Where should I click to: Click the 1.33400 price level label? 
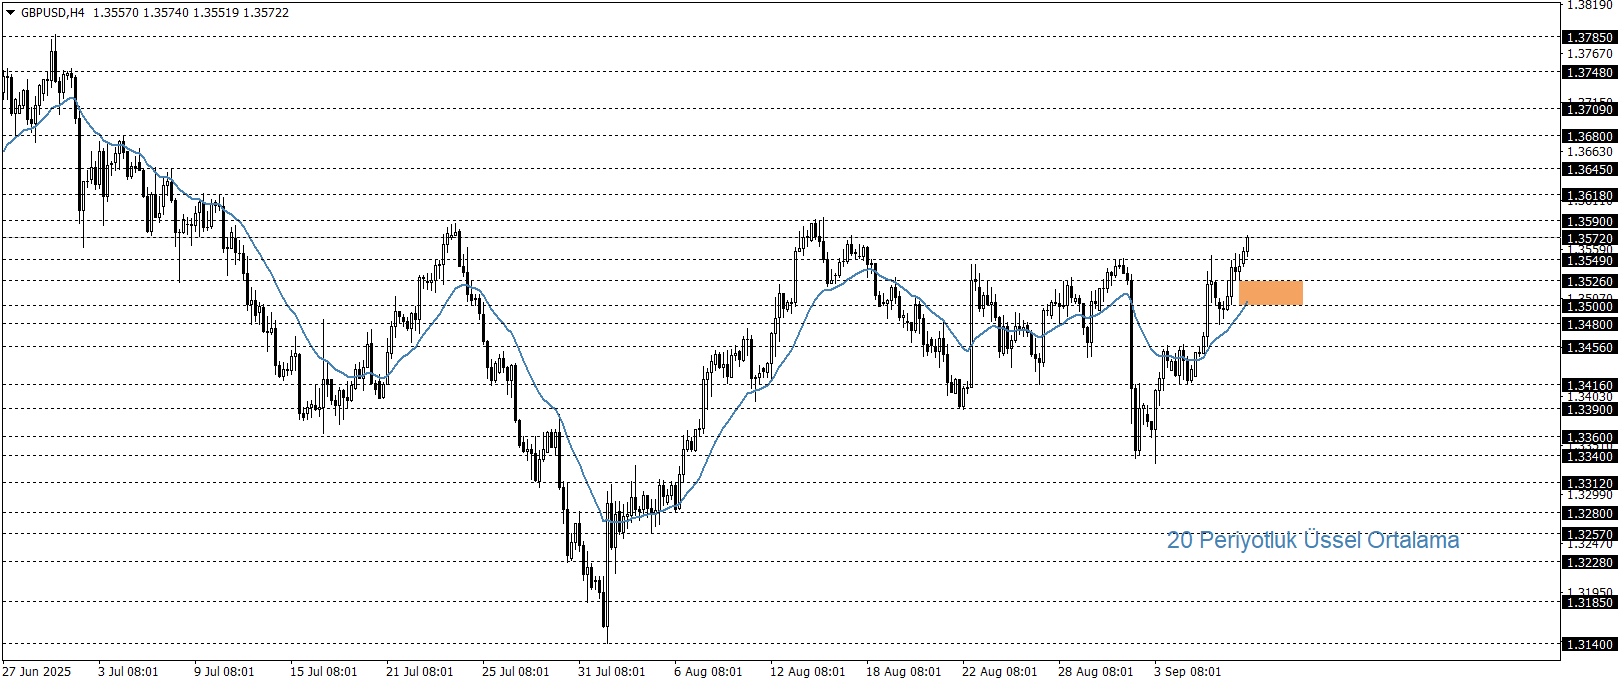pyautogui.click(x=1589, y=456)
